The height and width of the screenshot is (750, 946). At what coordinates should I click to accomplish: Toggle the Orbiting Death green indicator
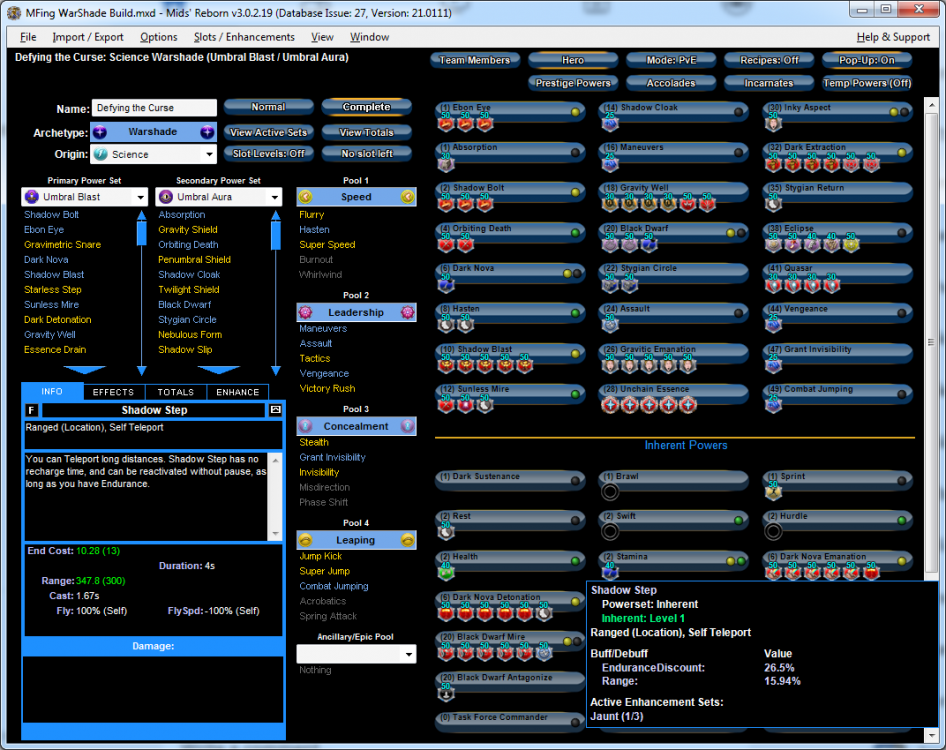pos(575,233)
